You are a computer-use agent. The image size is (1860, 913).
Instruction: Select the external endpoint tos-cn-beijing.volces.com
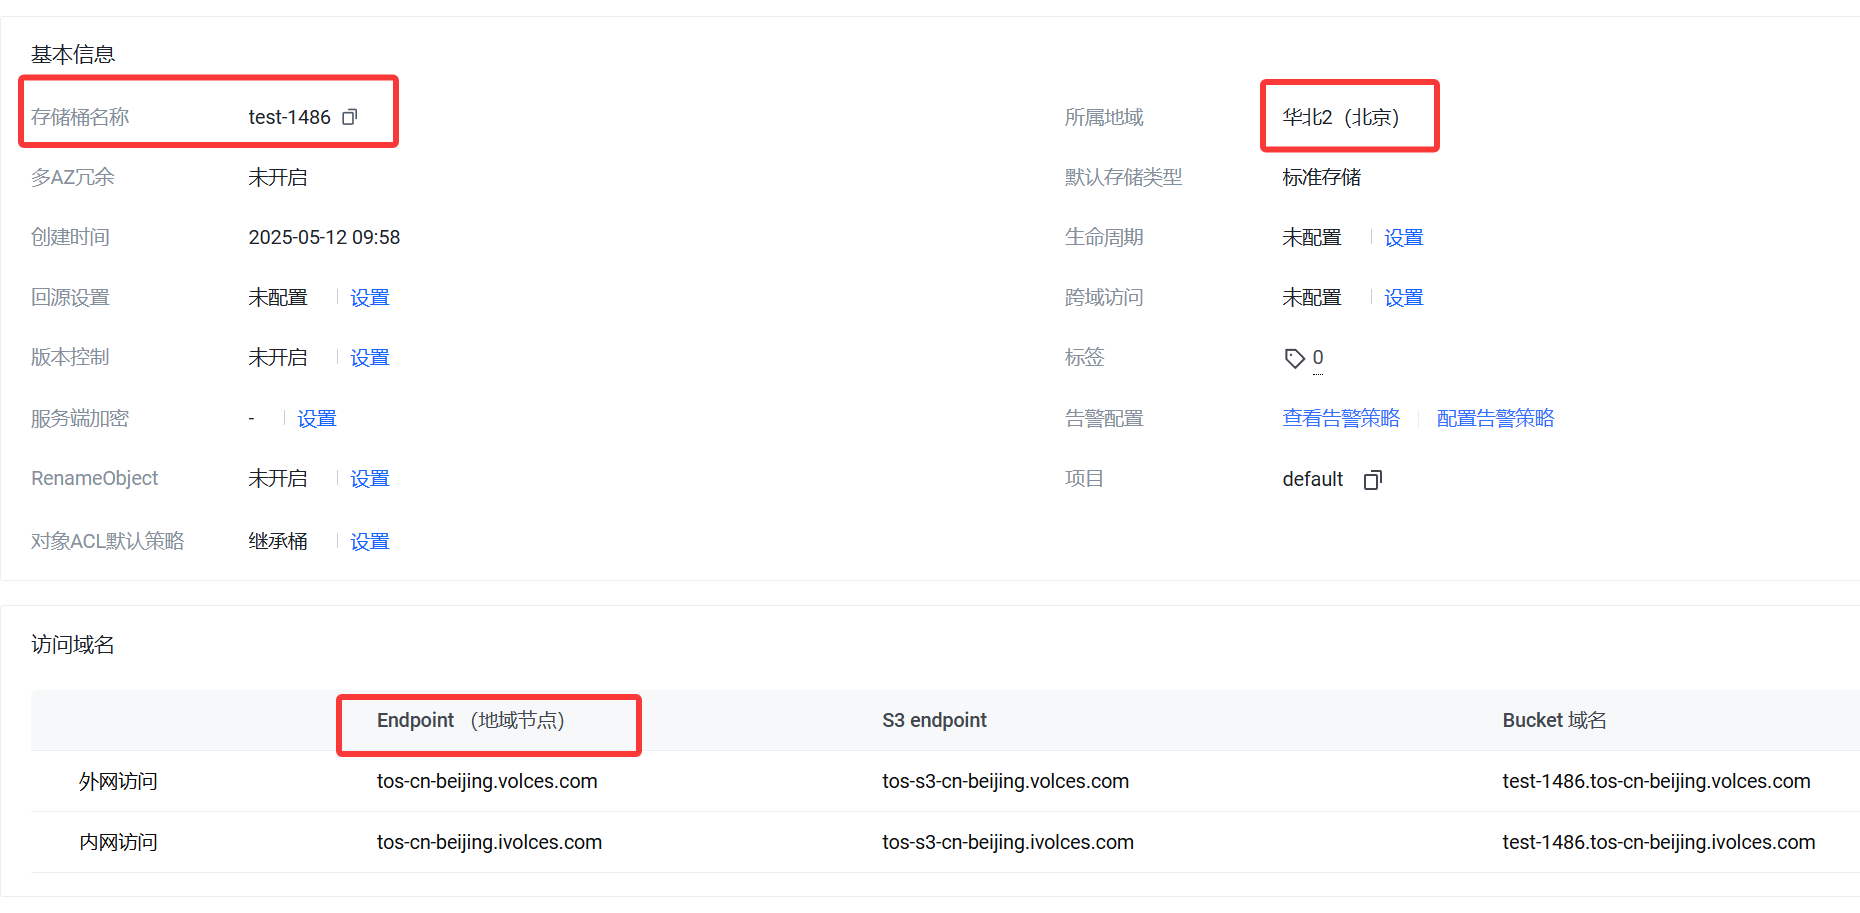487,782
